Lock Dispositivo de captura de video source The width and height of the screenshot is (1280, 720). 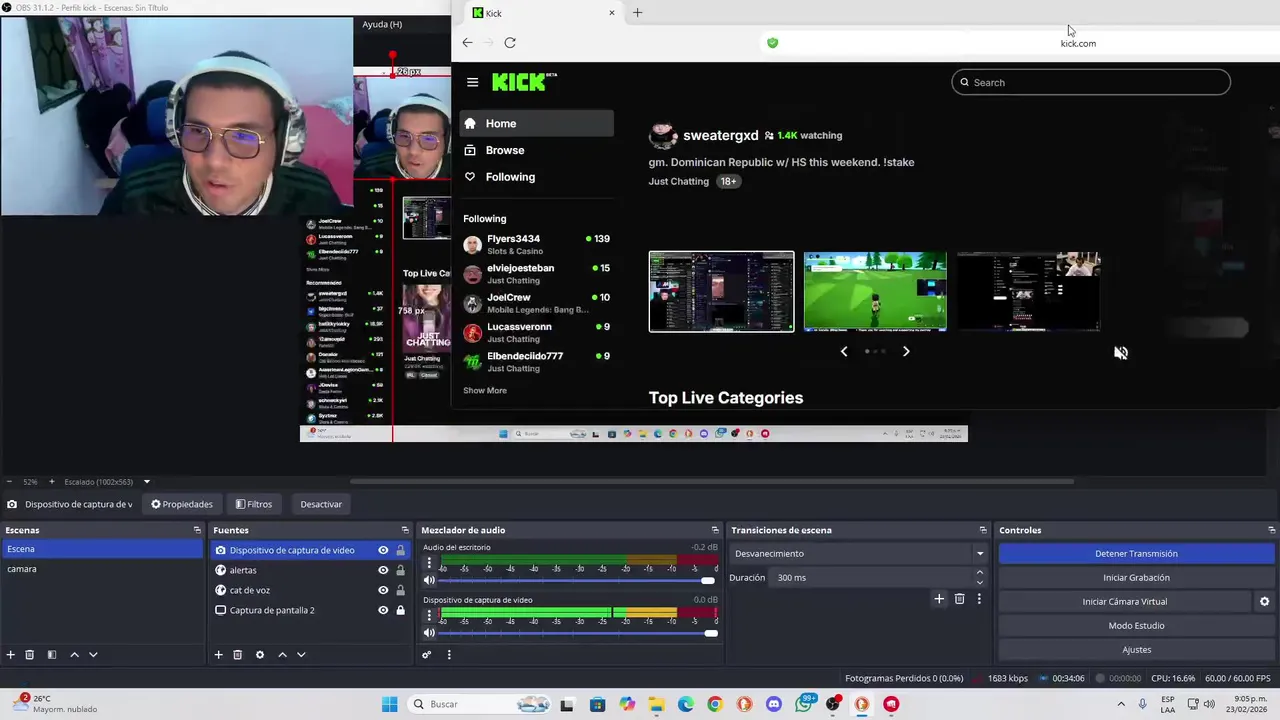pos(401,550)
